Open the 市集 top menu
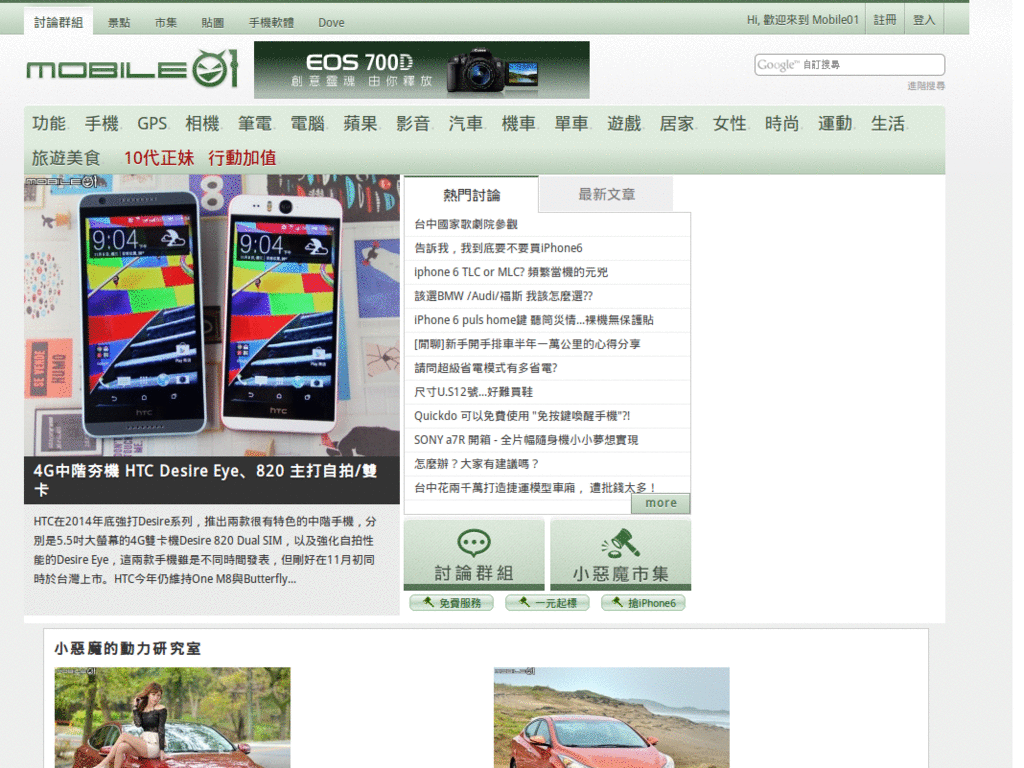 [166, 23]
